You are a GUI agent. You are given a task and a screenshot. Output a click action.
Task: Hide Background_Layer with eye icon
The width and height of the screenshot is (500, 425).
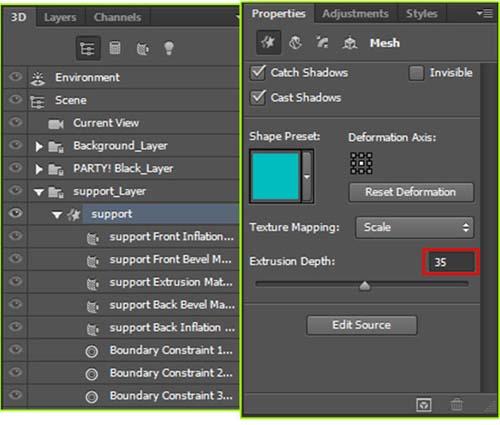coord(15,145)
